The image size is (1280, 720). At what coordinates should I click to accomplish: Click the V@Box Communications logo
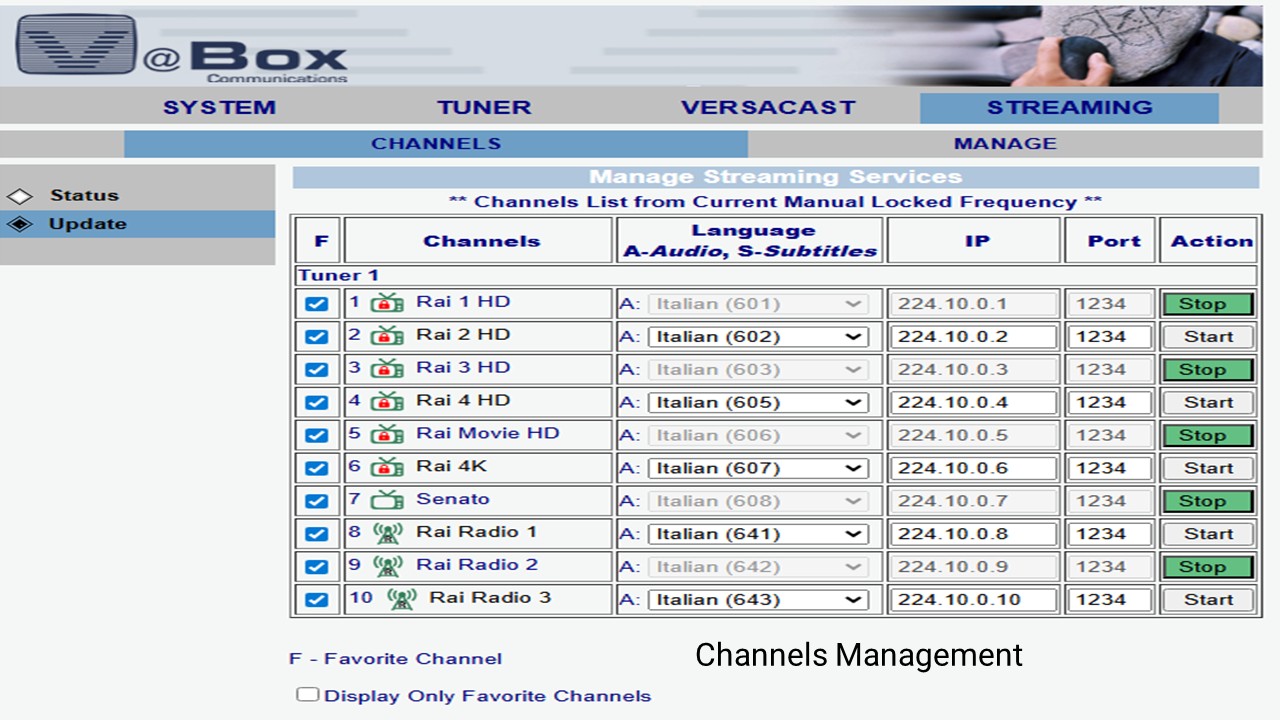tap(182, 48)
